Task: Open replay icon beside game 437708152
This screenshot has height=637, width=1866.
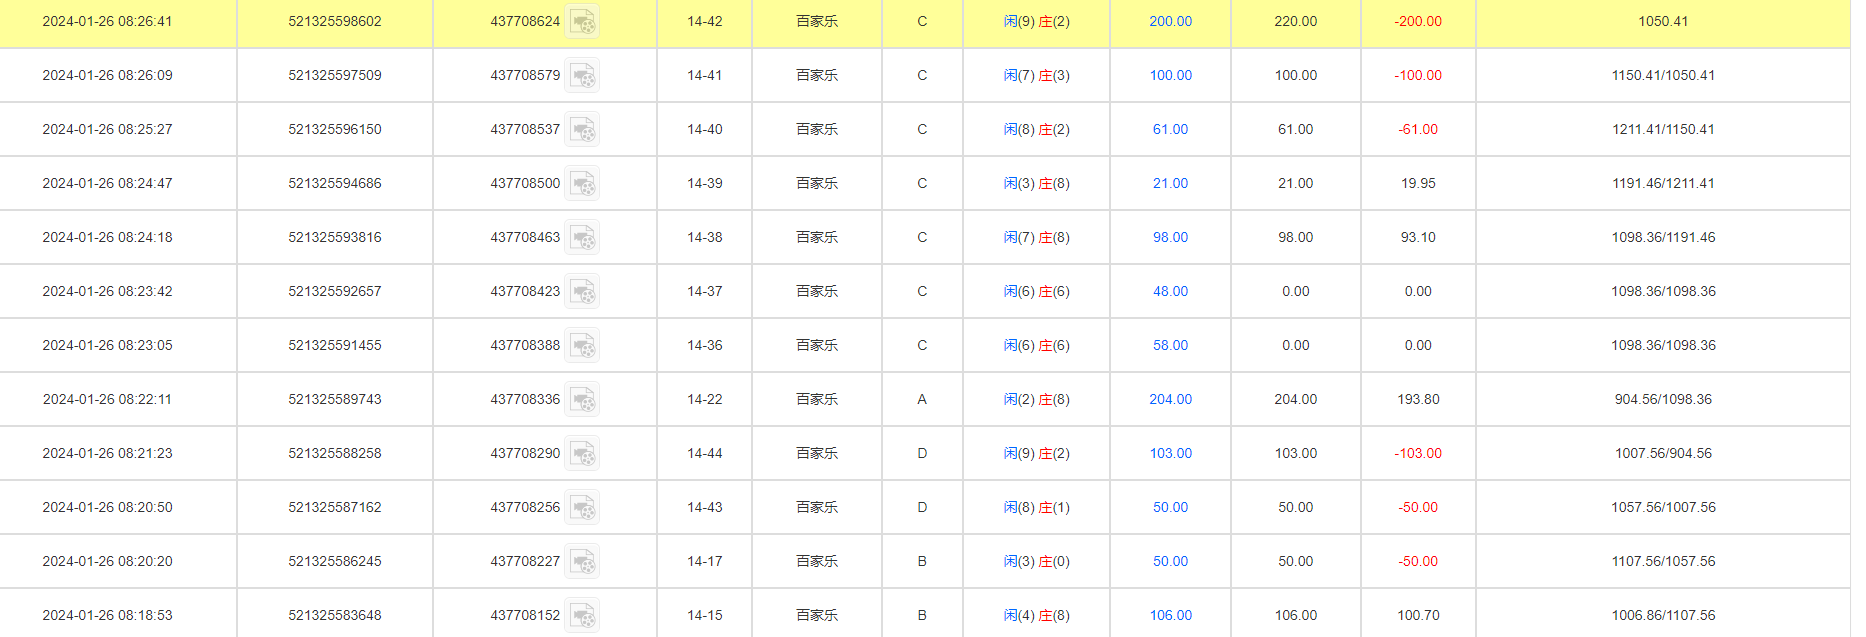Action: click(582, 615)
